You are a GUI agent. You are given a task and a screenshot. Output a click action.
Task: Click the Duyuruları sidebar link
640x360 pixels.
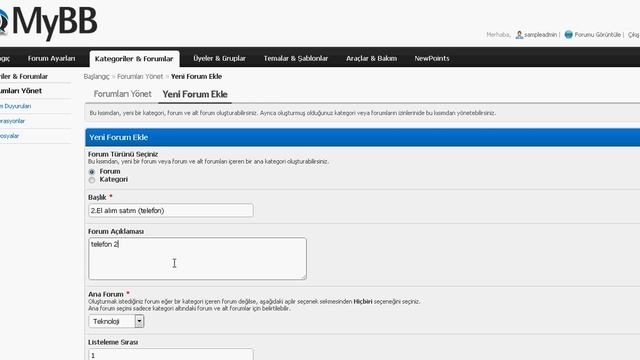(x=16, y=106)
